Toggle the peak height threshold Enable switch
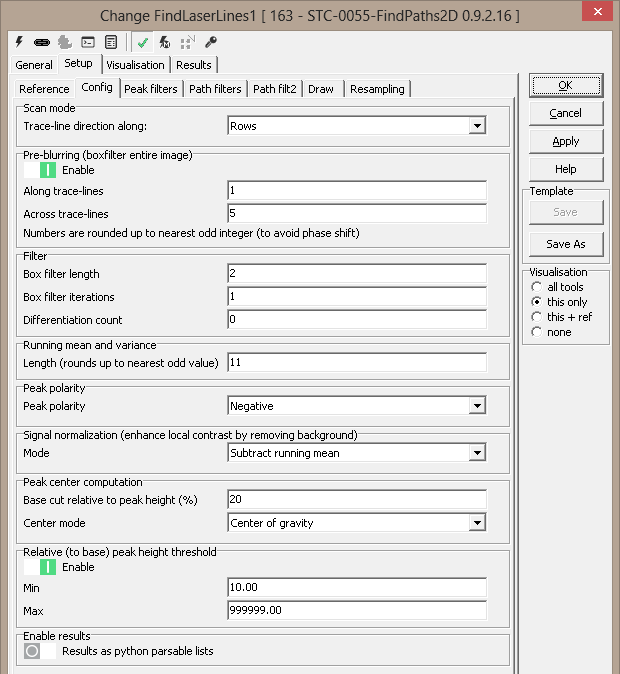This screenshot has height=674, width=620. [x=40, y=567]
